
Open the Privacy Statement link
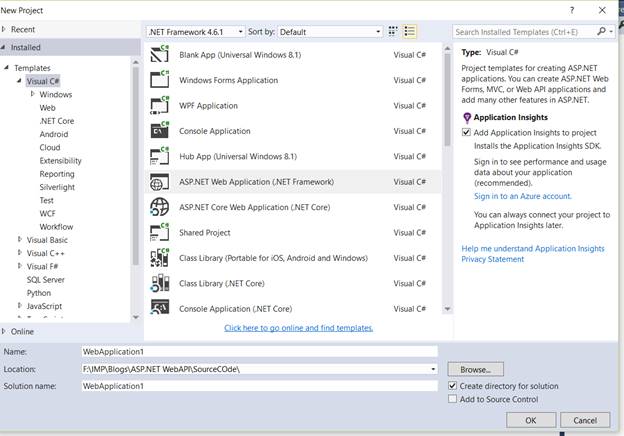pos(492,259)
